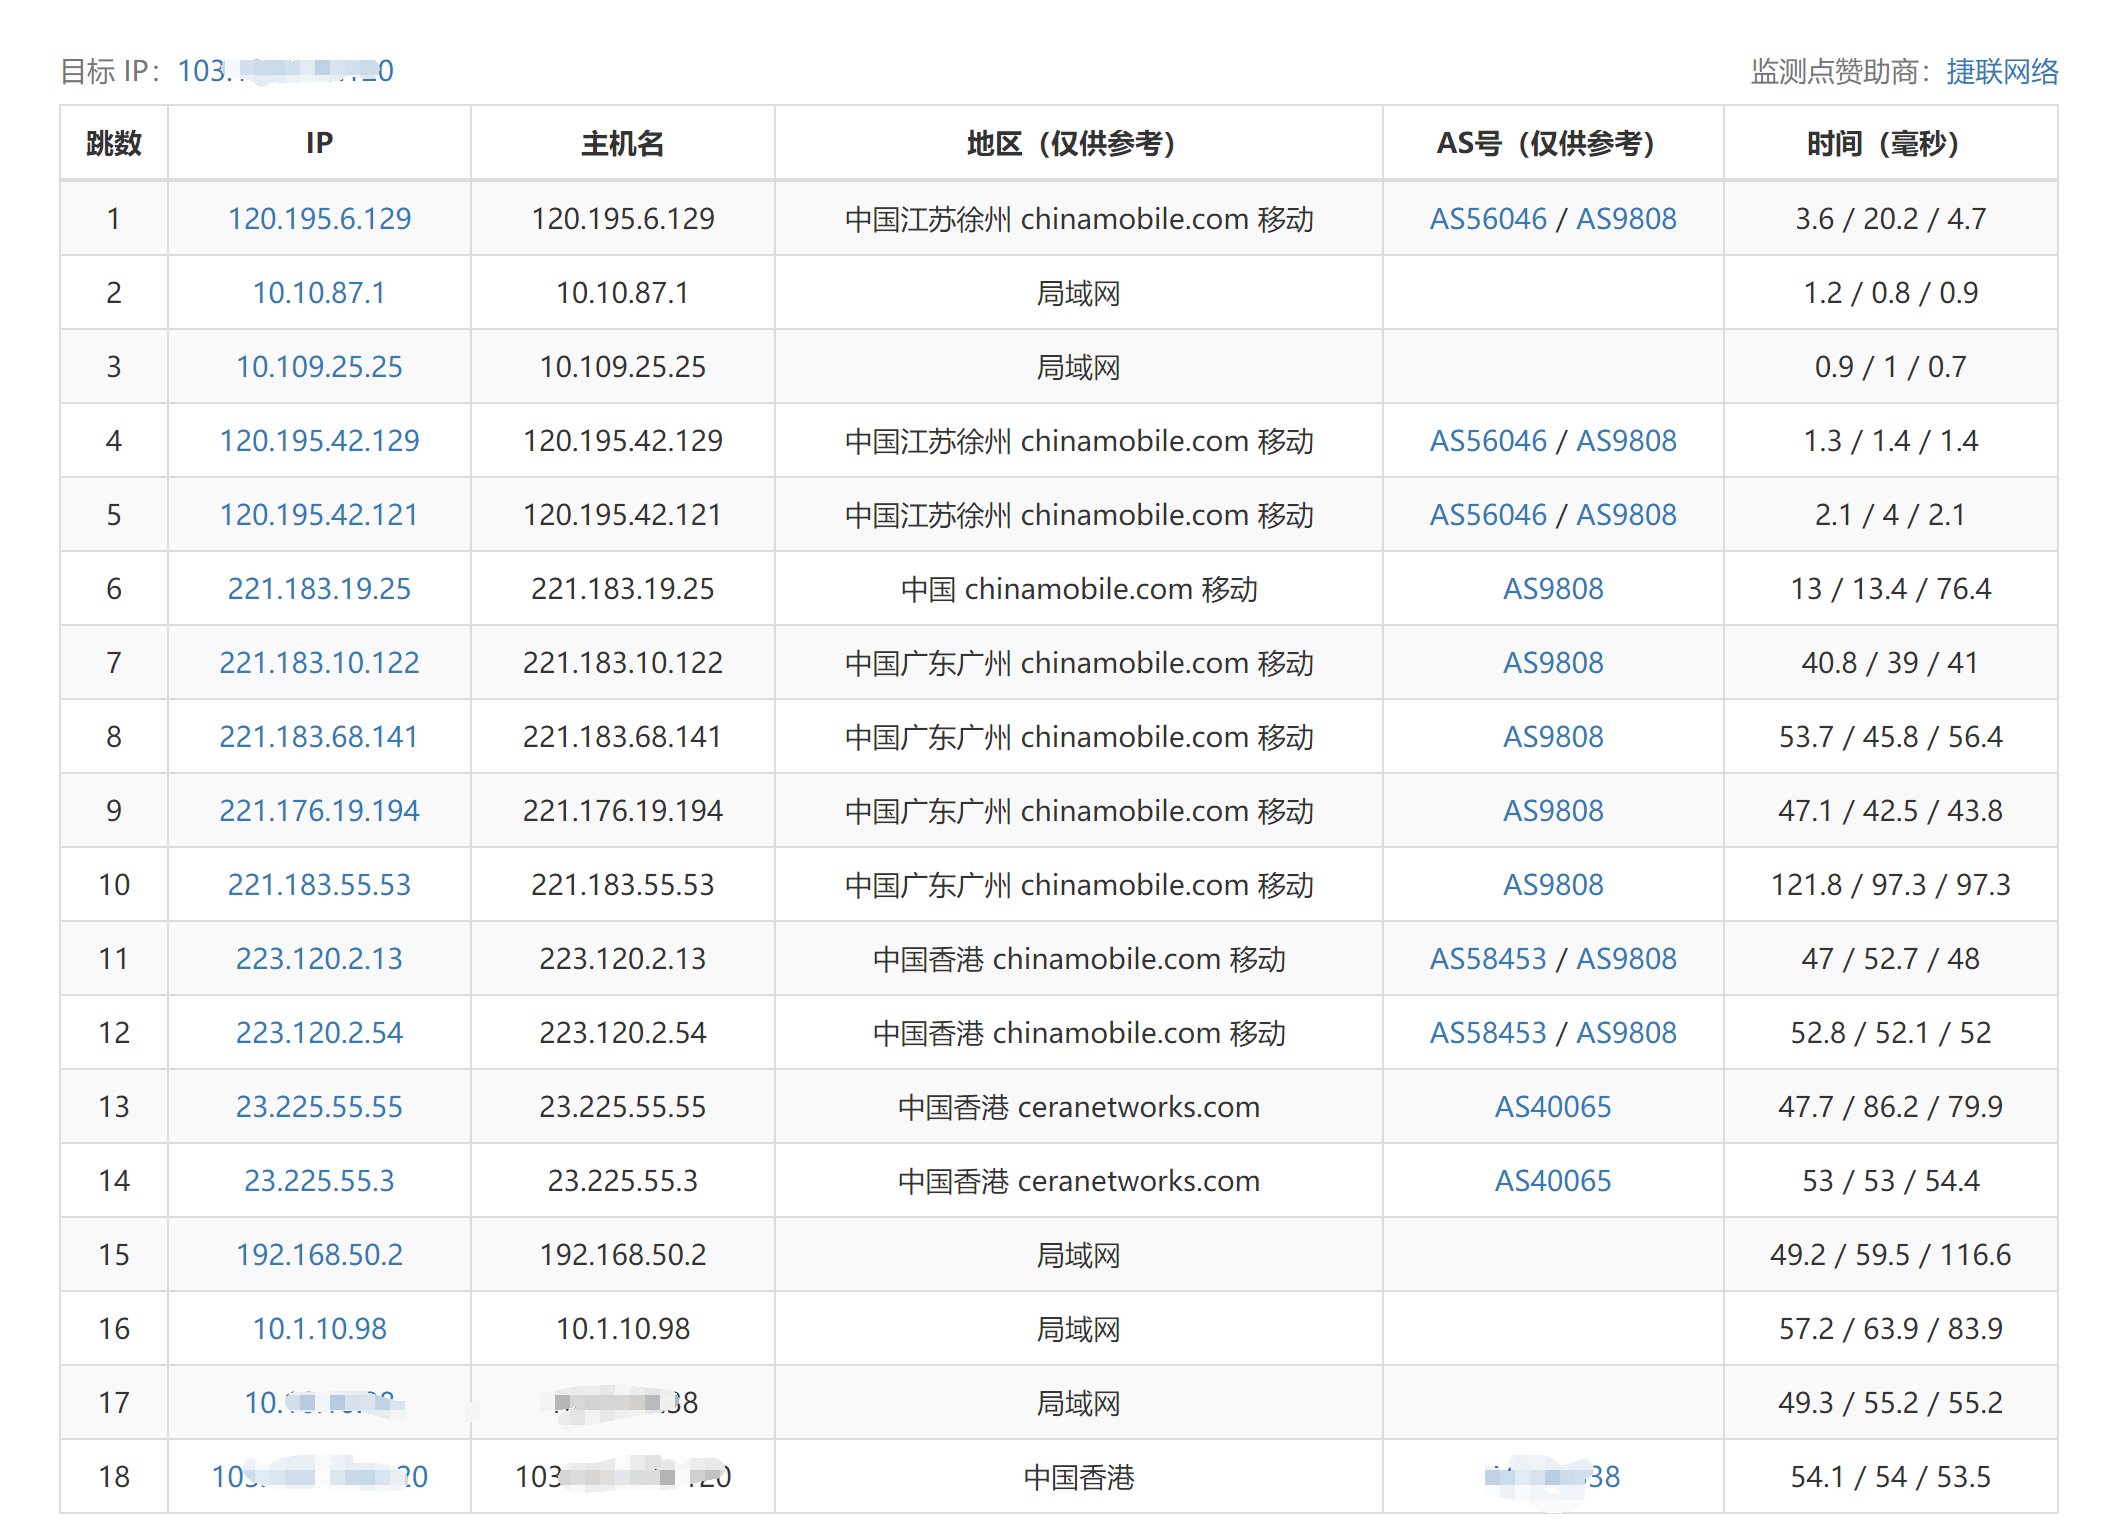Open the blurred target IP link
The height and width of the screenshot is (1536, 2120).
[x=285, y=71]
